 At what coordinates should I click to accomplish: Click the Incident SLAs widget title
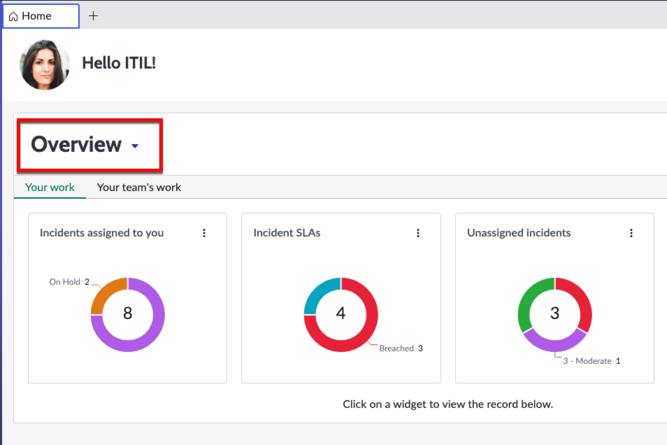[x=287, y=233]
